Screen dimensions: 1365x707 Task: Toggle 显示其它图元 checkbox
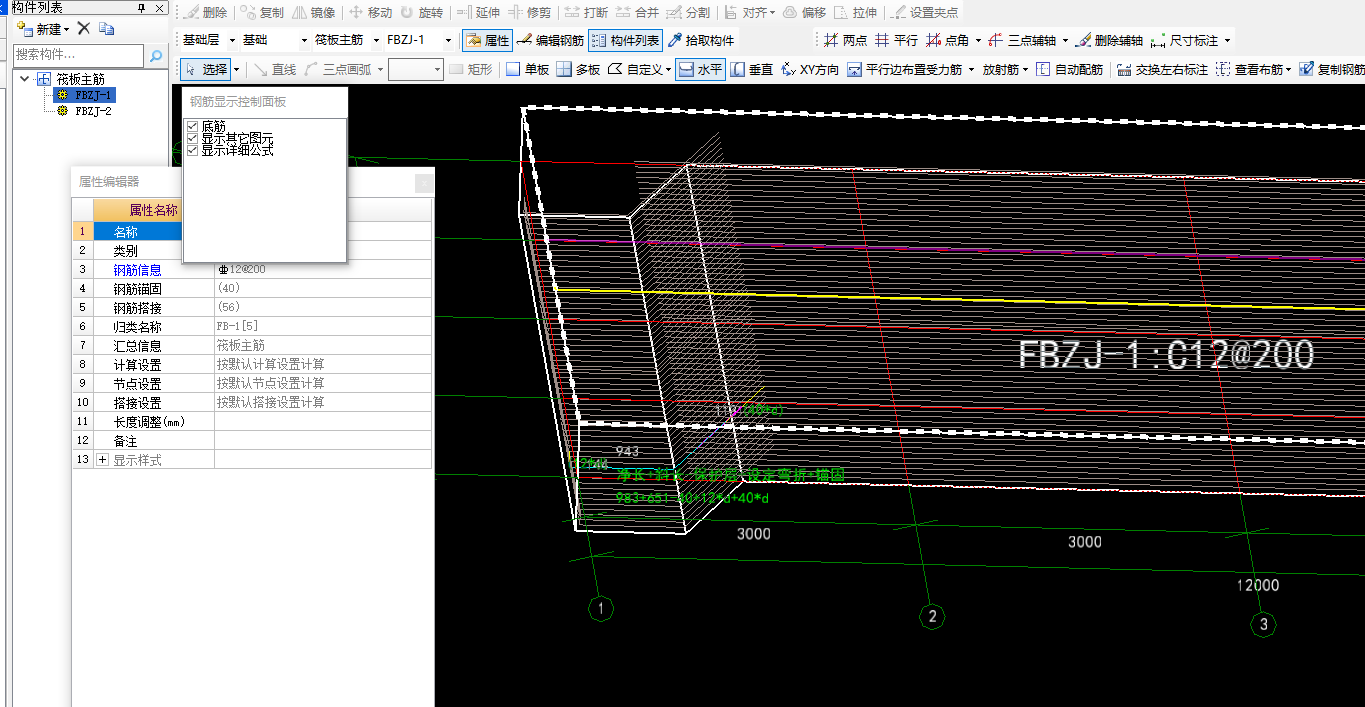pos(193,138)
